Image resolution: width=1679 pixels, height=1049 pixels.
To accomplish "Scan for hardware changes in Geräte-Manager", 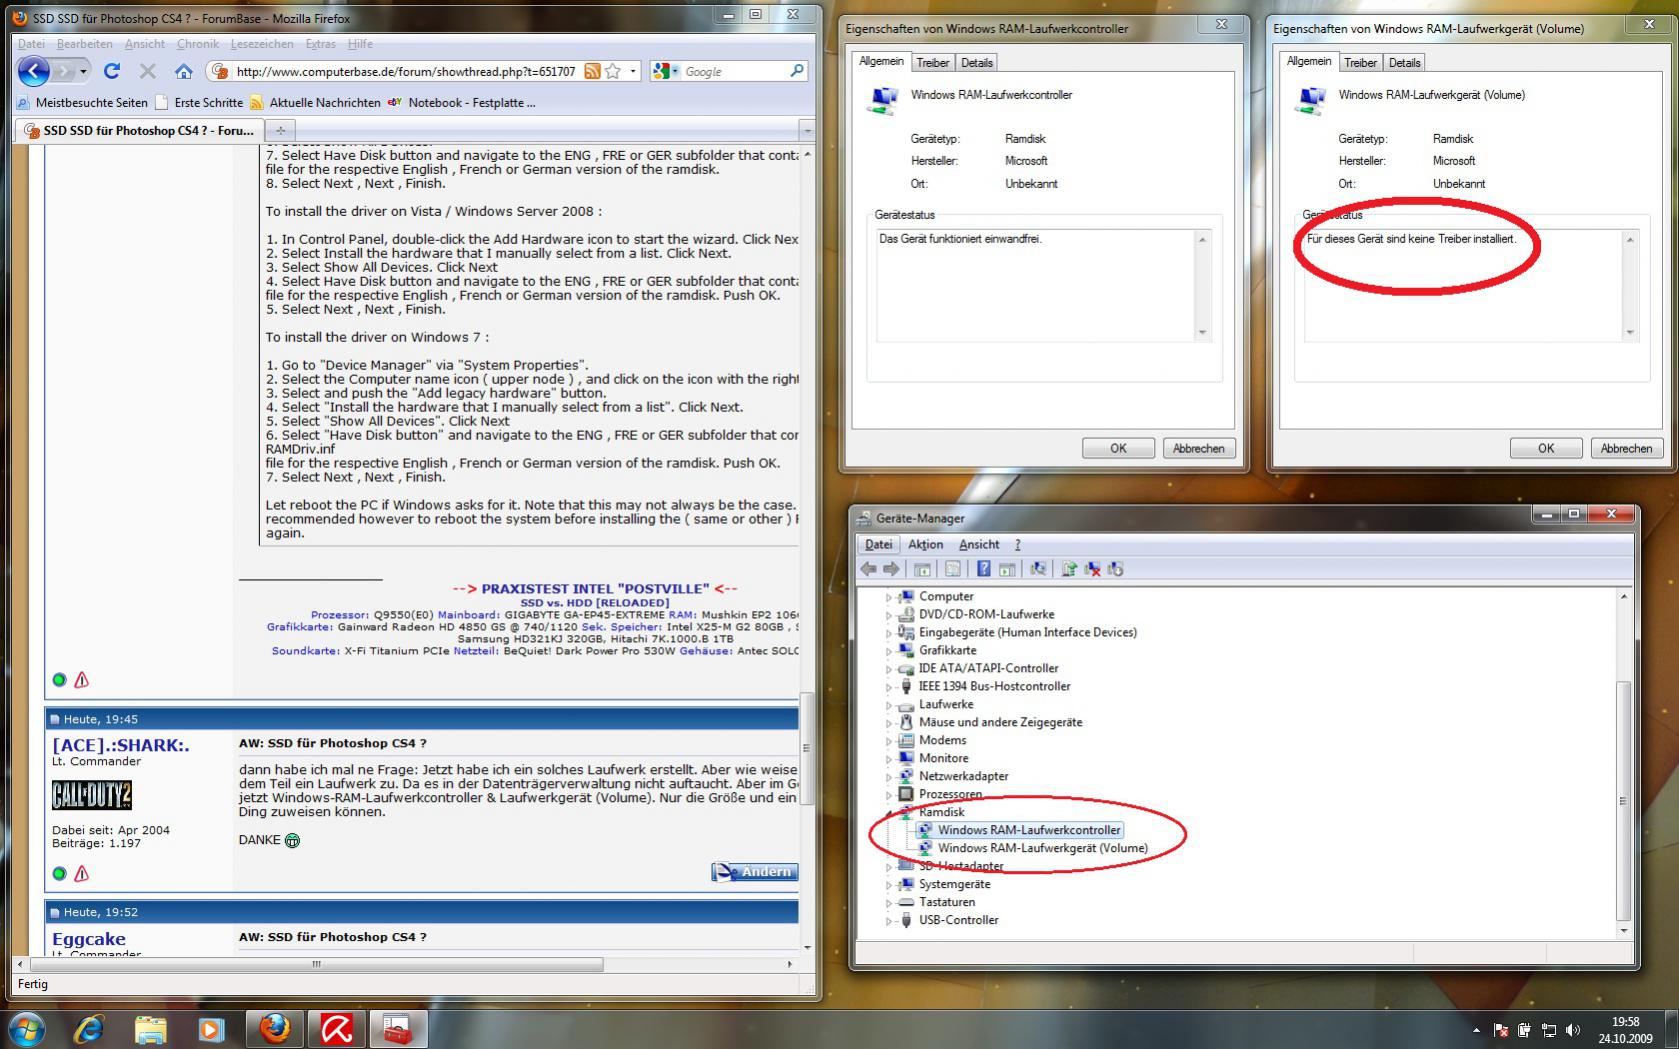I will click(1038, 569).
